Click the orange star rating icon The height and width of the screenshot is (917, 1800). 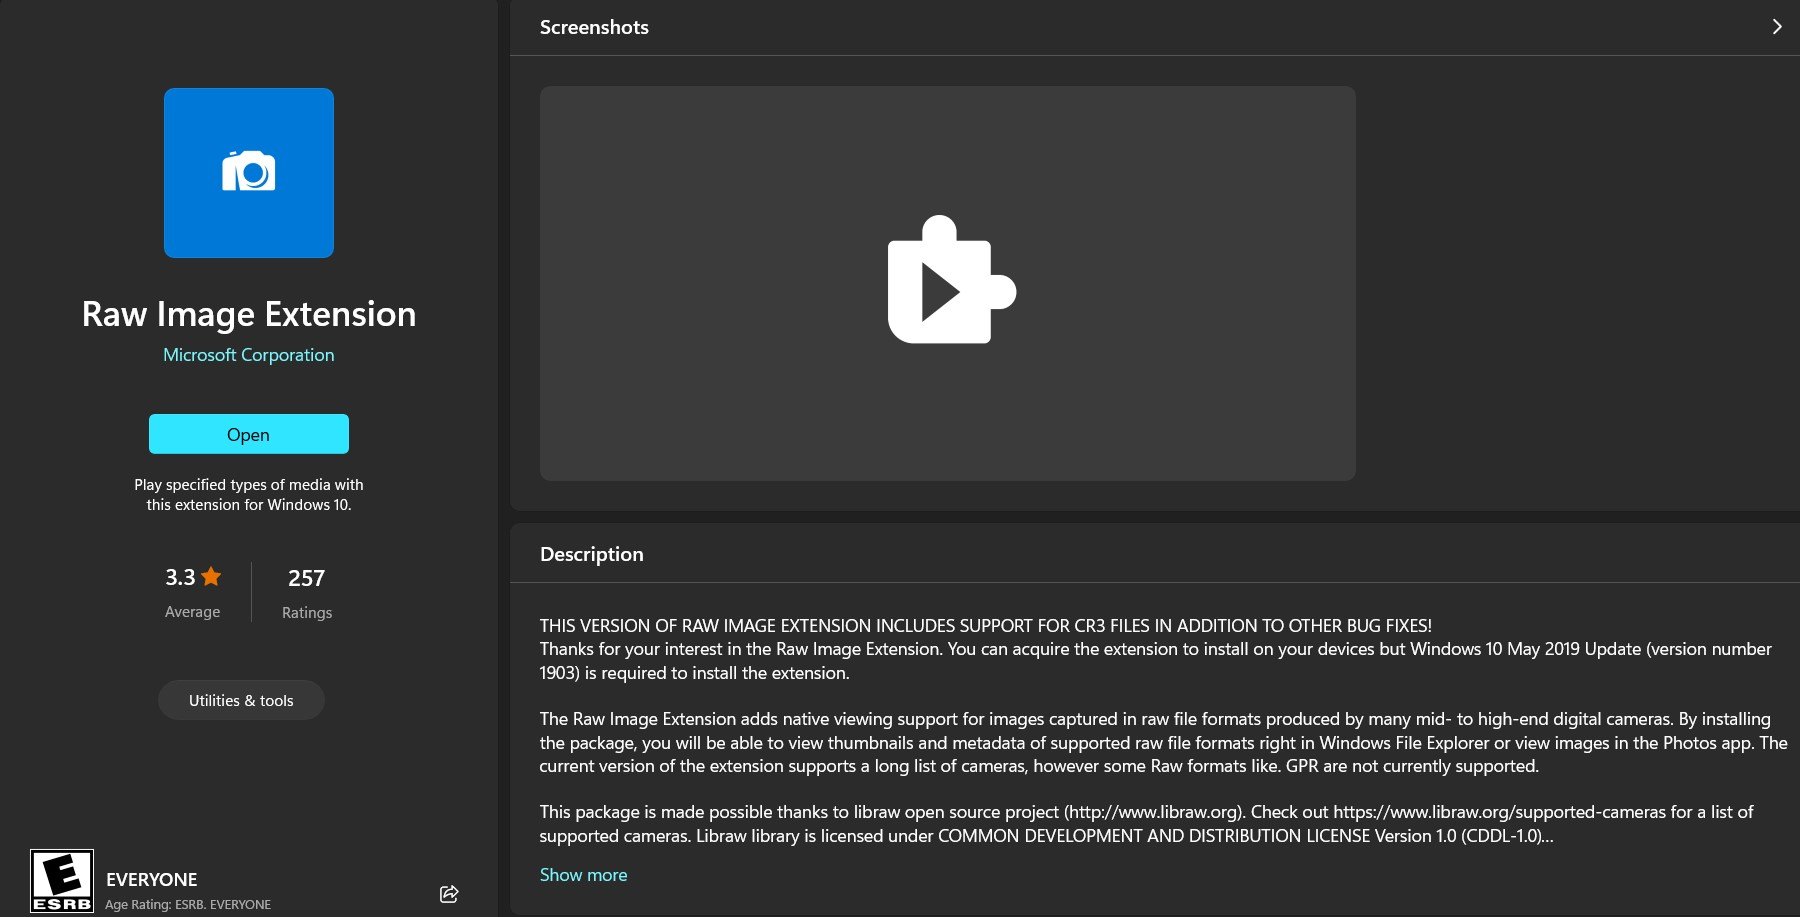[x=211, y=577]
